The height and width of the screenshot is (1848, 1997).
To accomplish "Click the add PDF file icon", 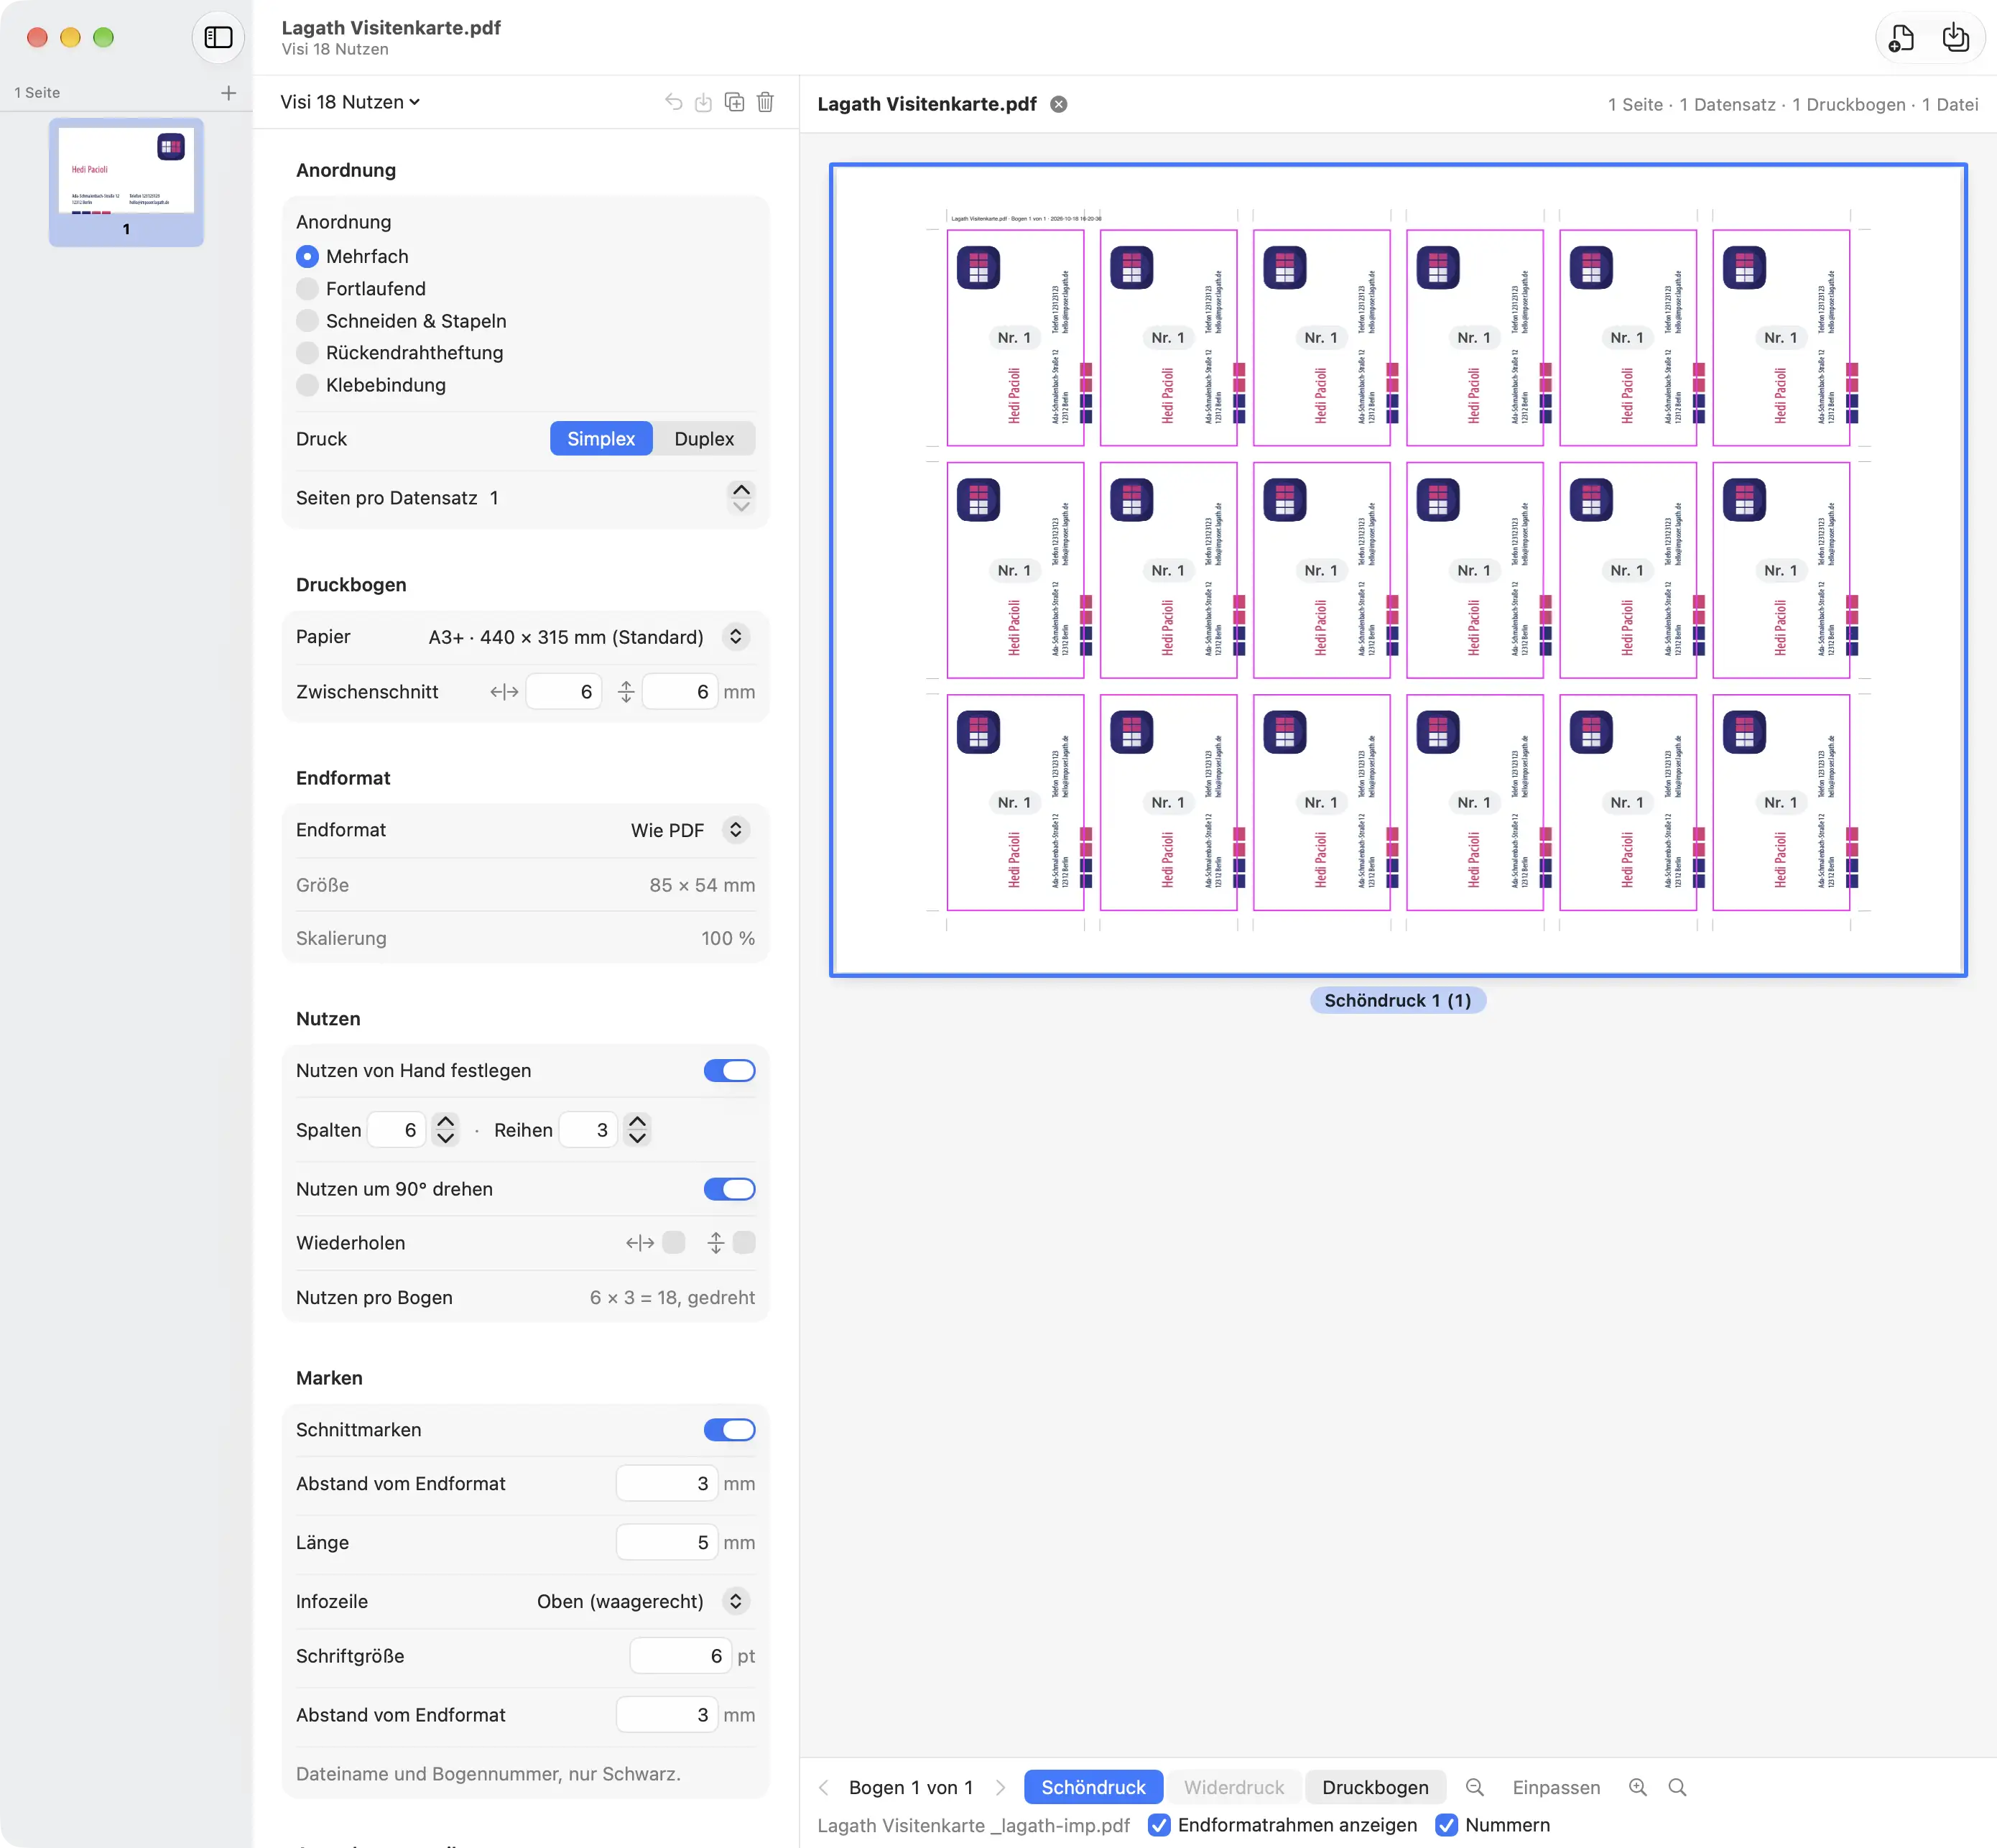I will [1901, 38].
